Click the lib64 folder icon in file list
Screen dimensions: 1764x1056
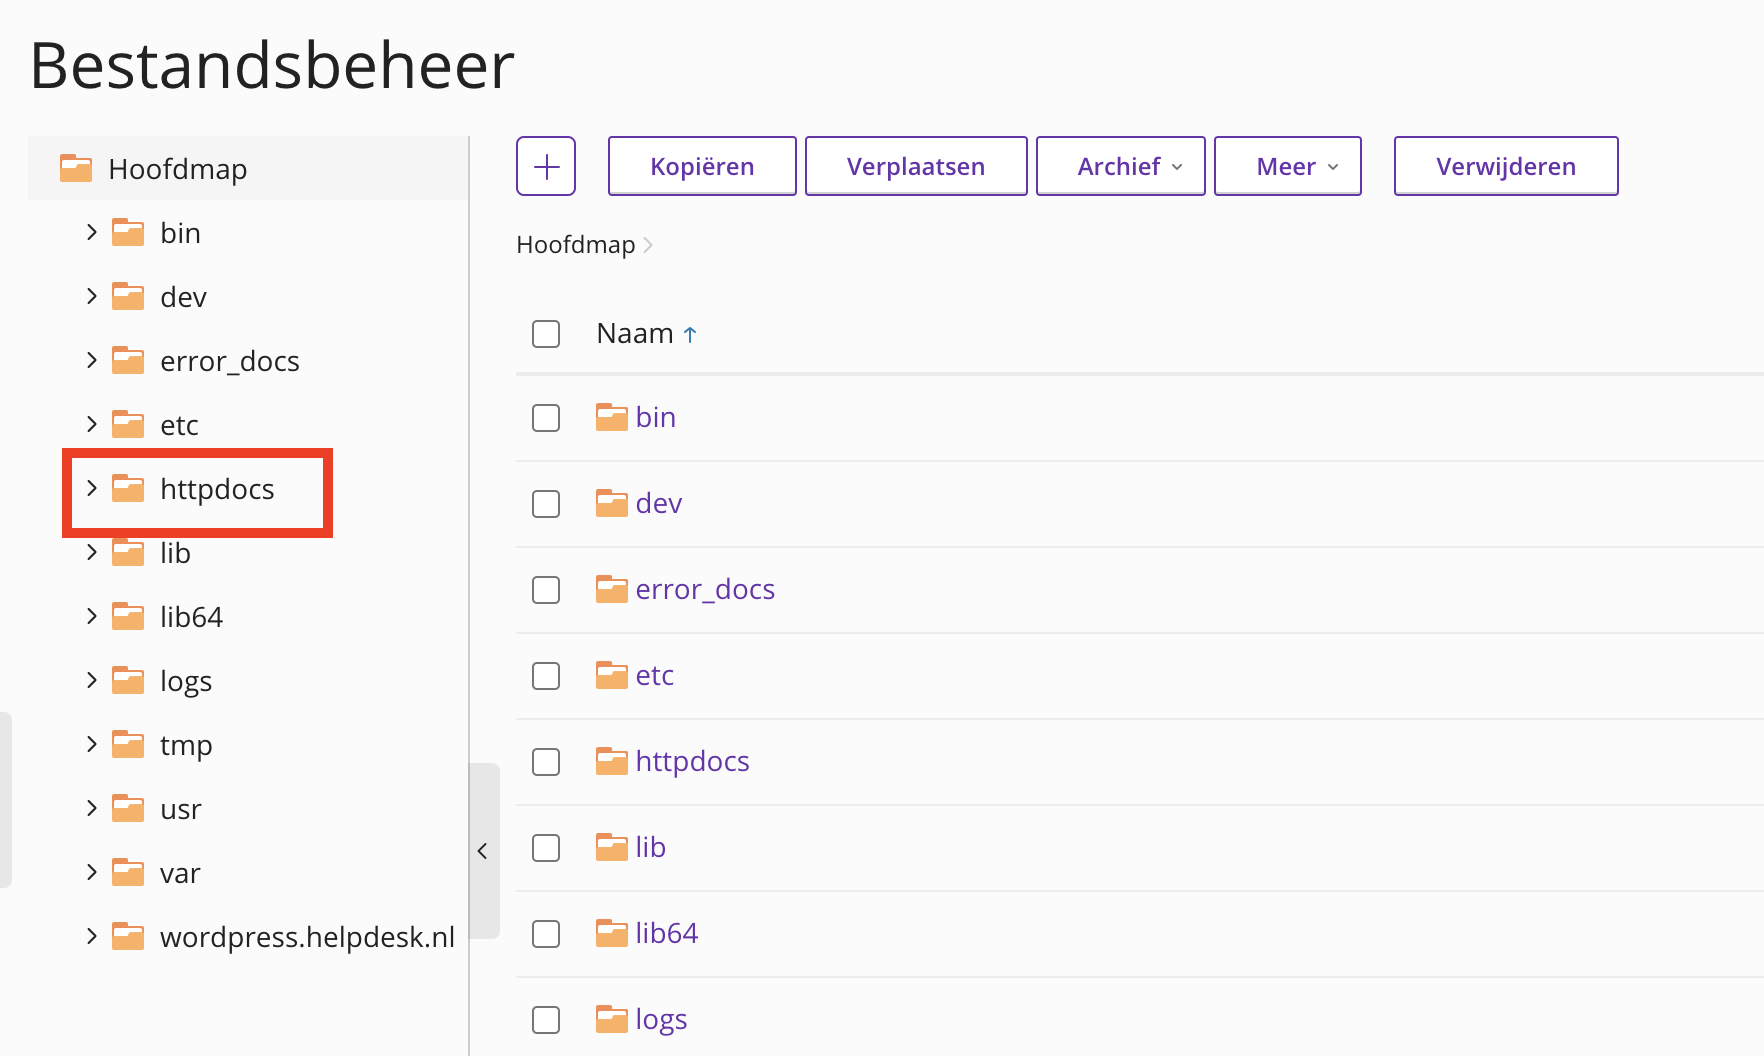[x=611, y=933]
